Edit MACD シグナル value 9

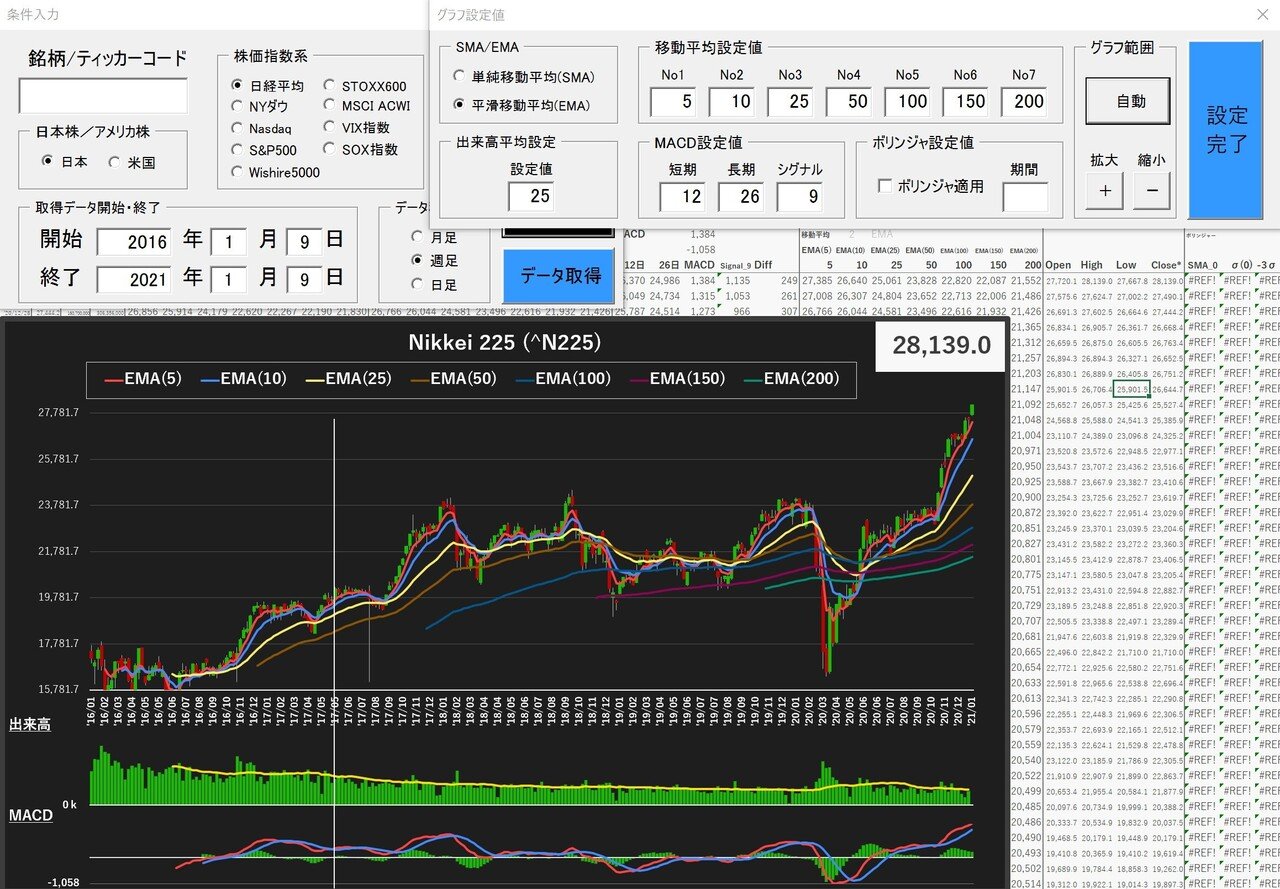800,197
